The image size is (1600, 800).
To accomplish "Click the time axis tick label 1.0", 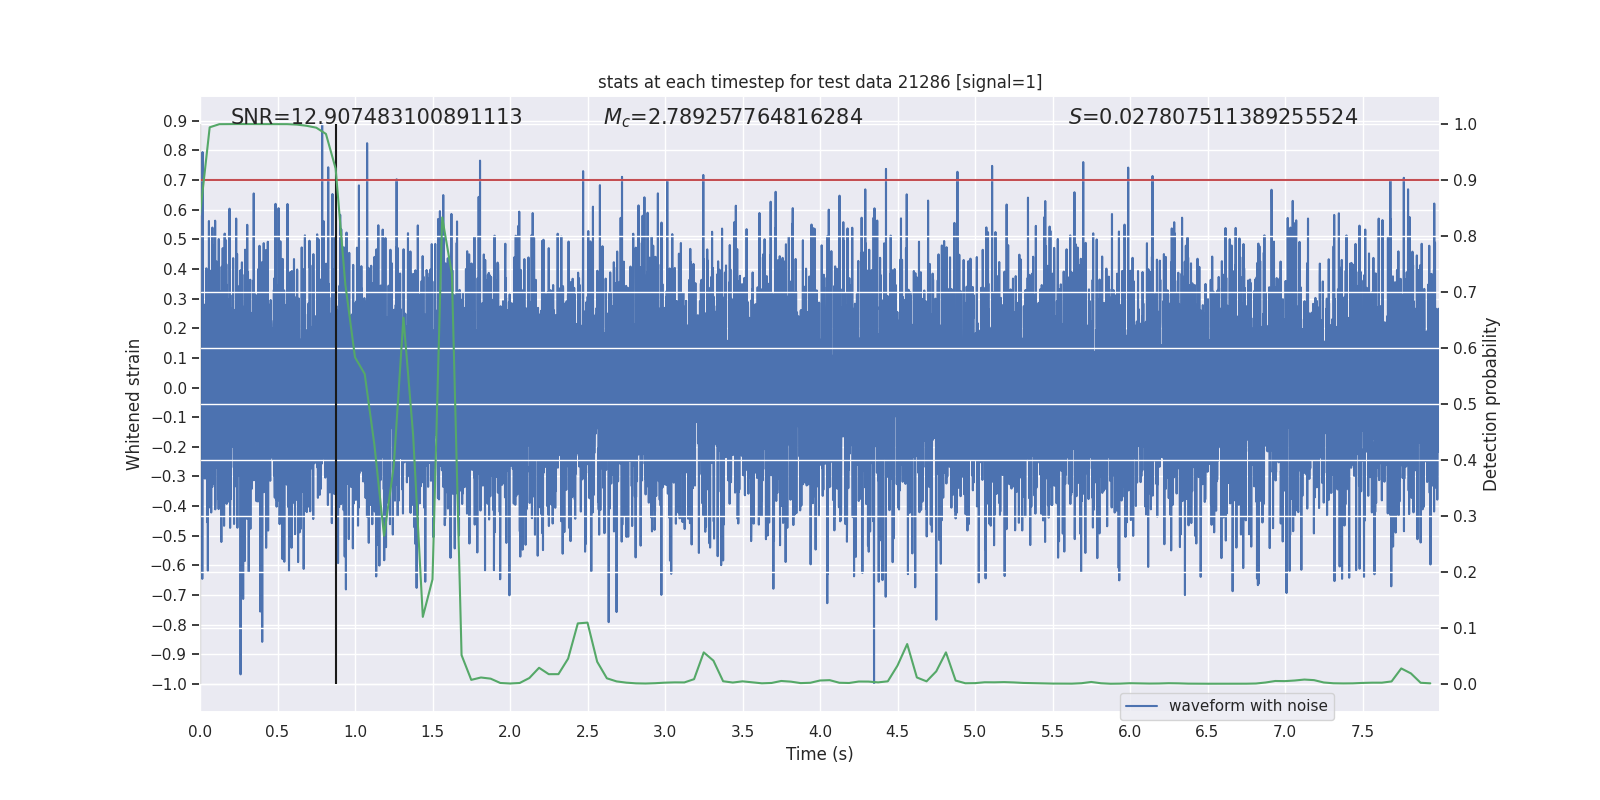I will point(355,731).
